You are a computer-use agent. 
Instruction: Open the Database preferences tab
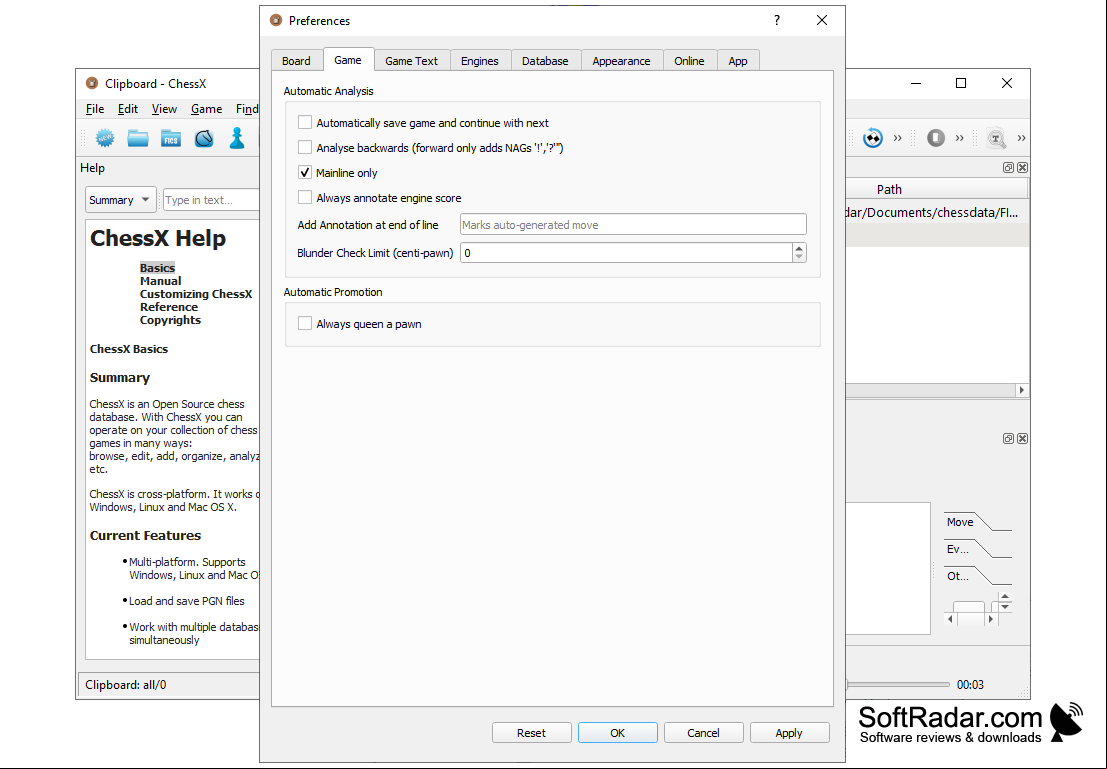tap(545, 61)
